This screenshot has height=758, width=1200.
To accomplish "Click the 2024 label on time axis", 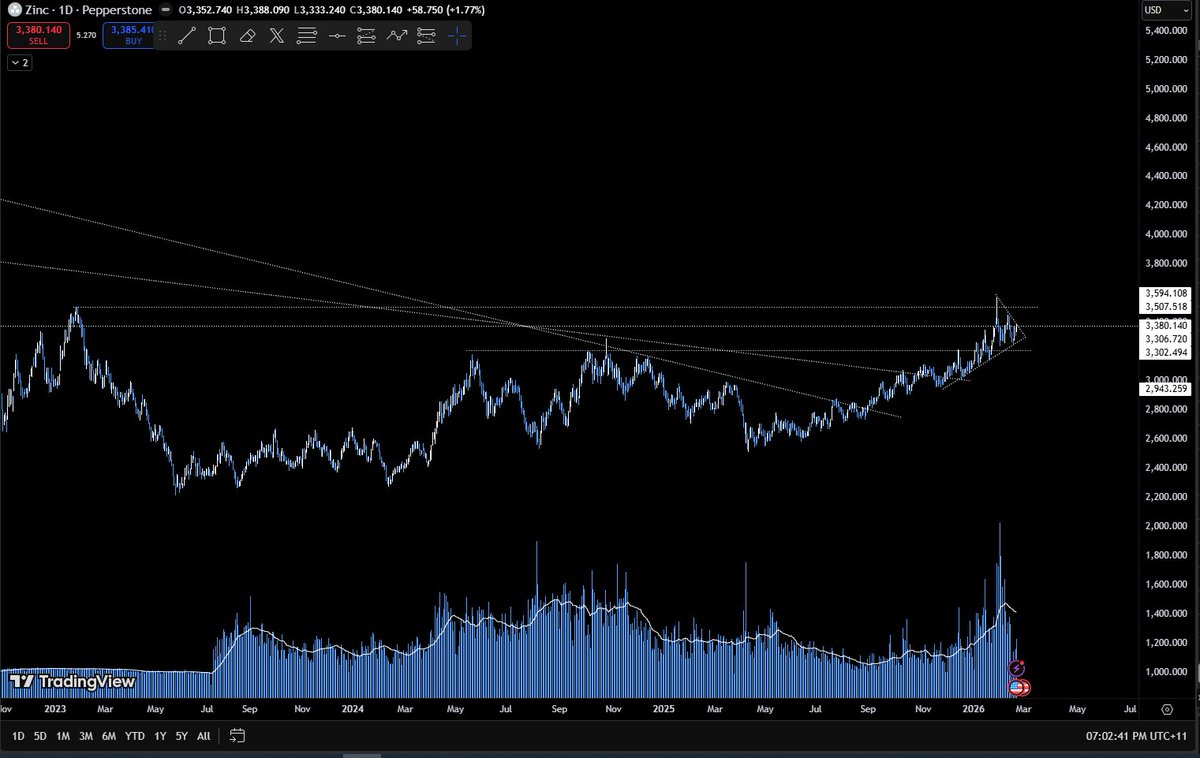I will 352,709.
